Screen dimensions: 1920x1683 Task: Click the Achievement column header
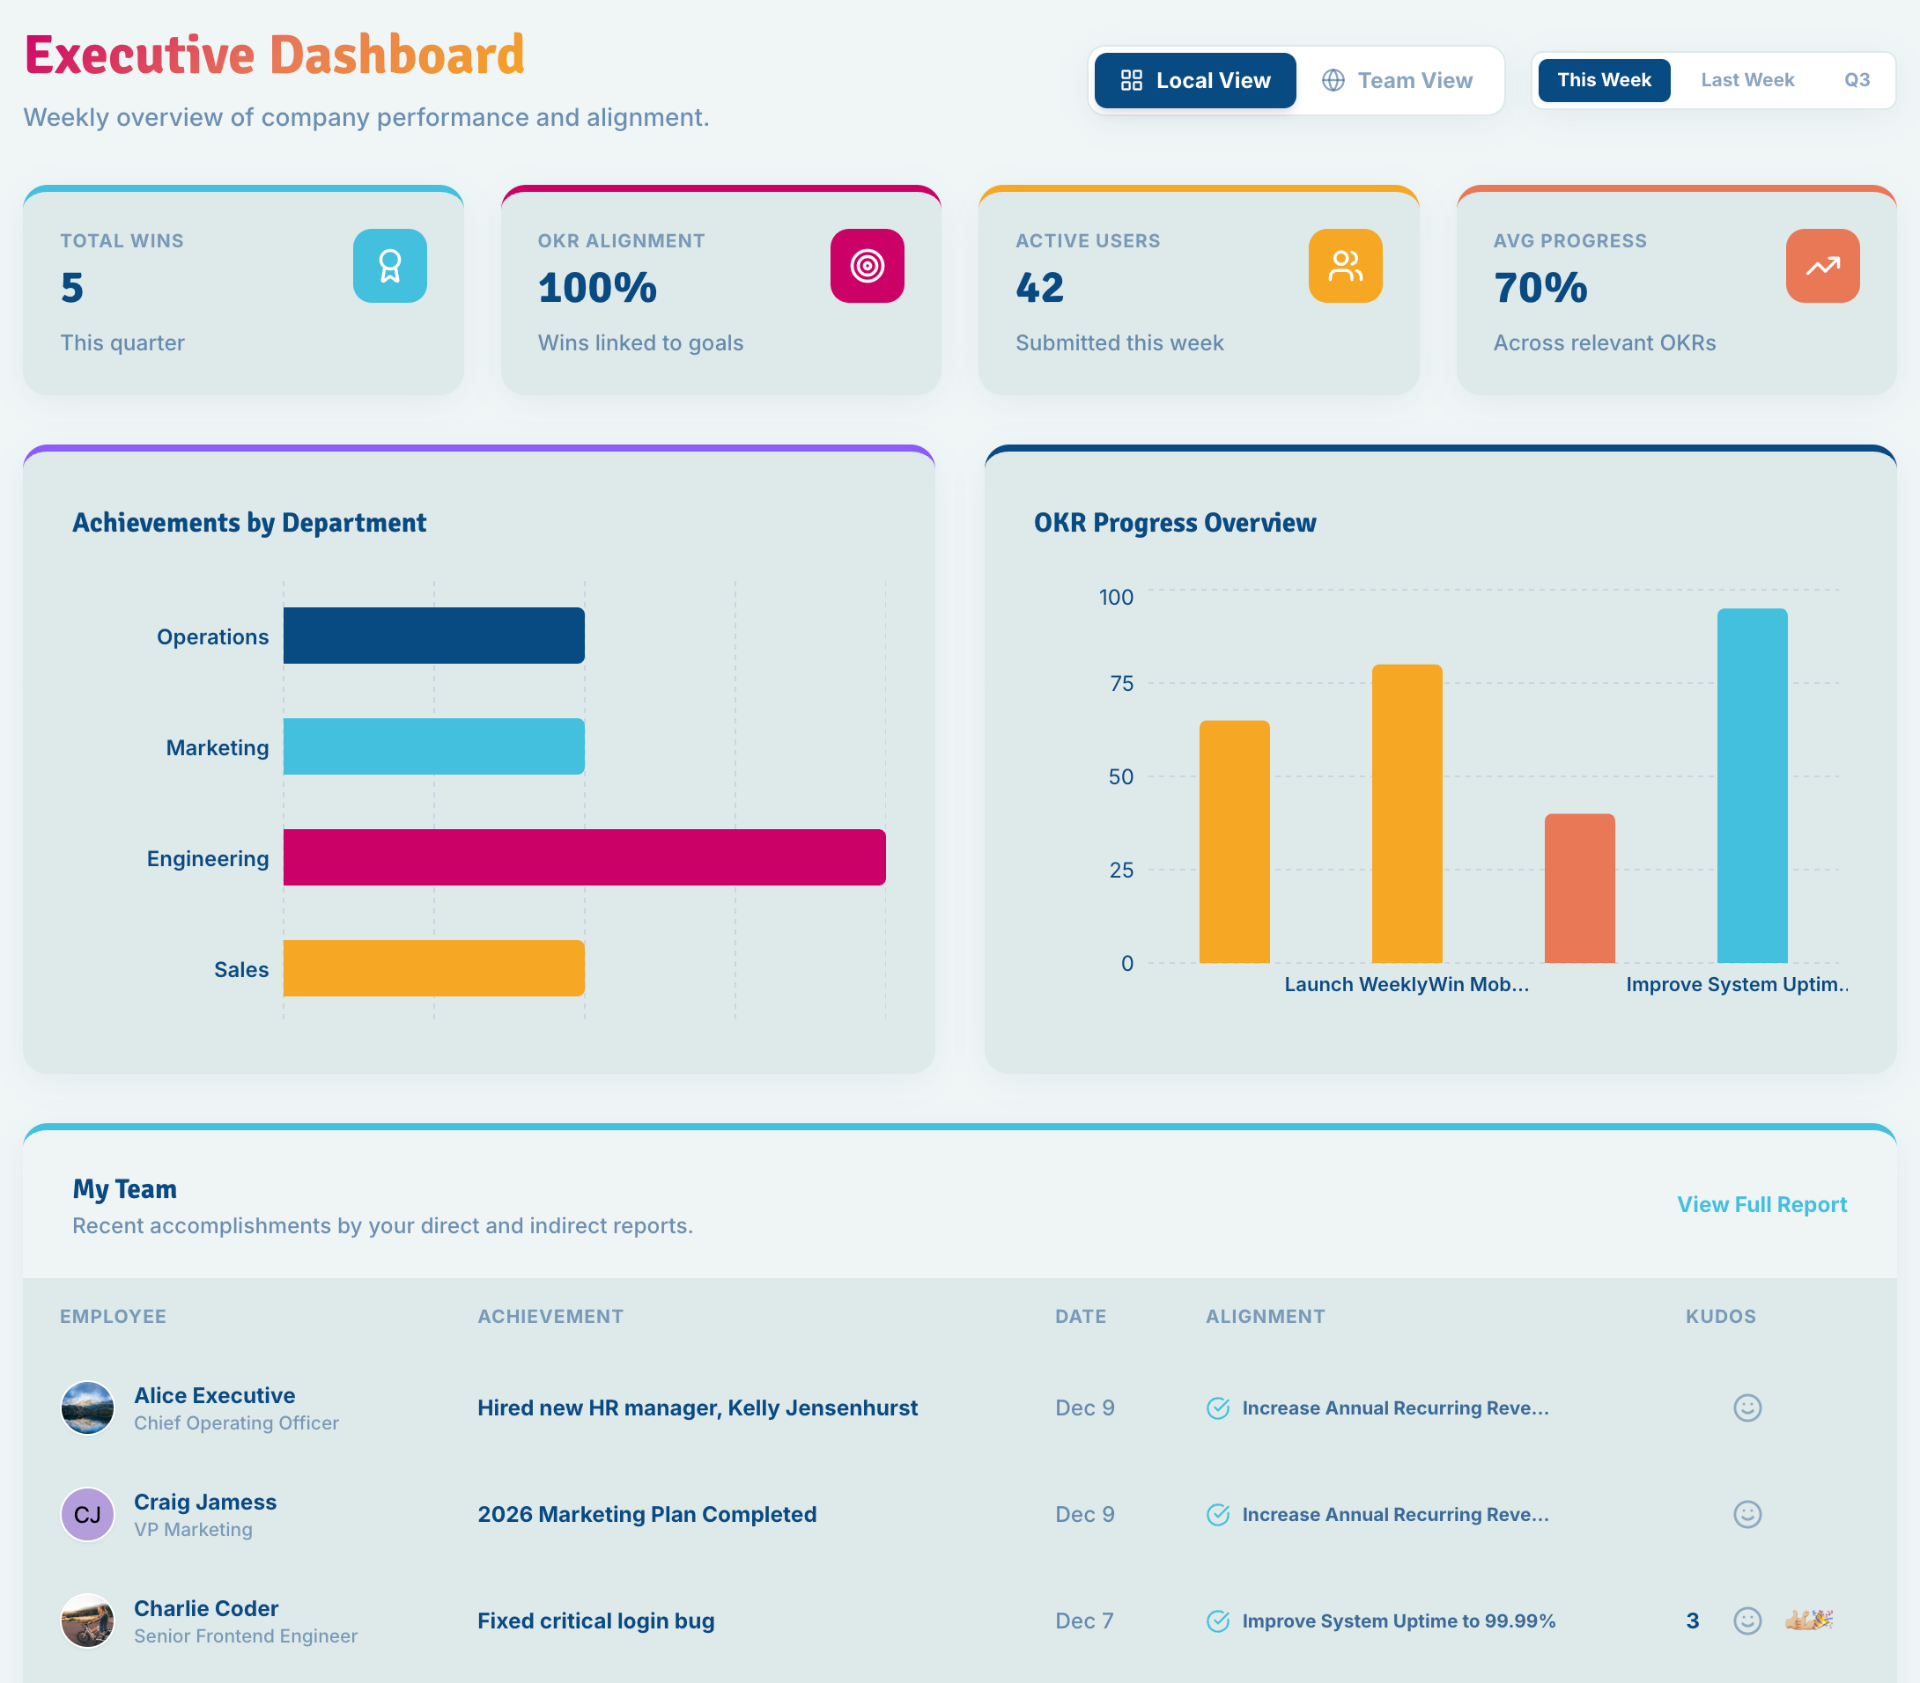[550, 1316]
